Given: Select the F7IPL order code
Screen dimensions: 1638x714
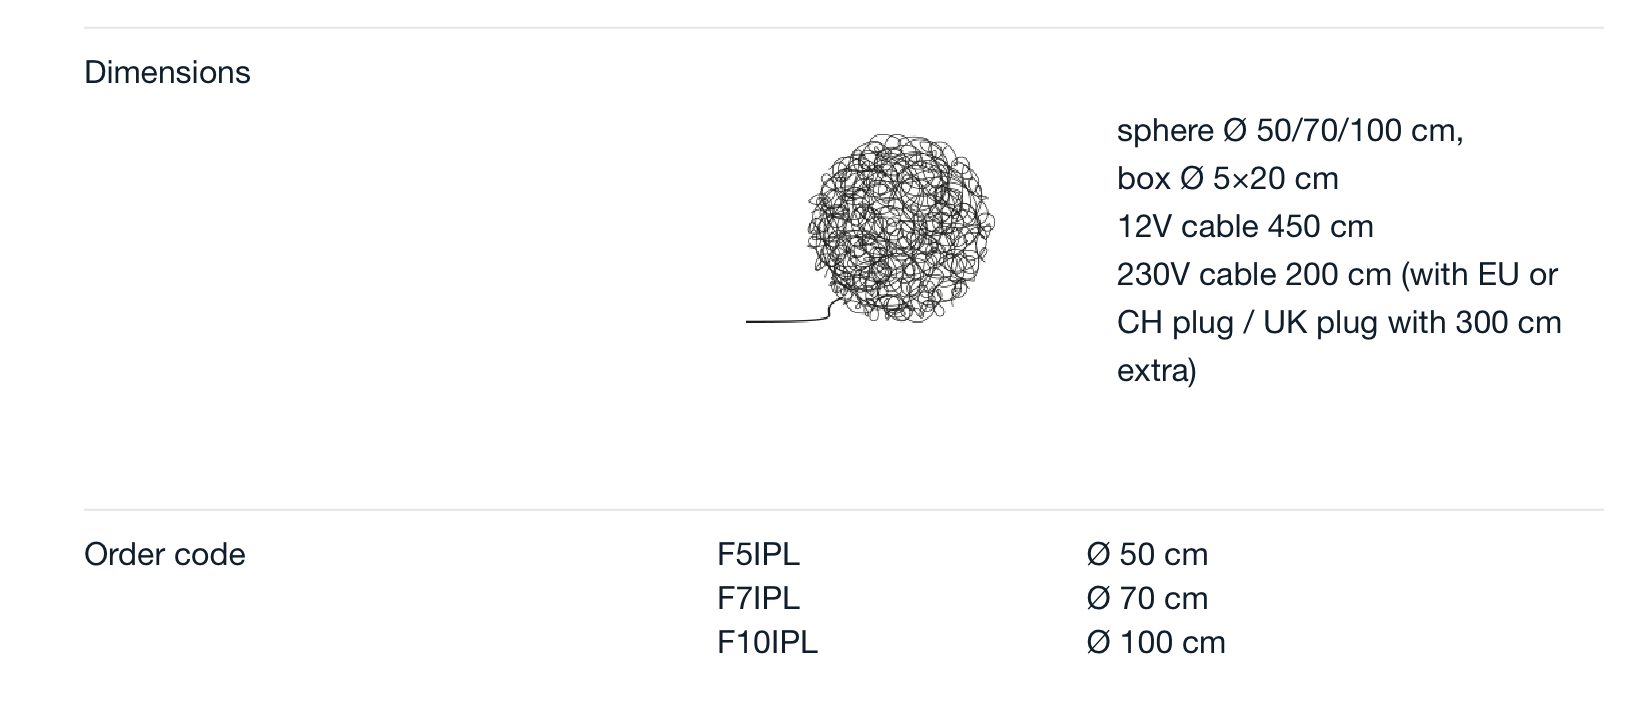Looking at the screenshot, I should tap(758, 598).
